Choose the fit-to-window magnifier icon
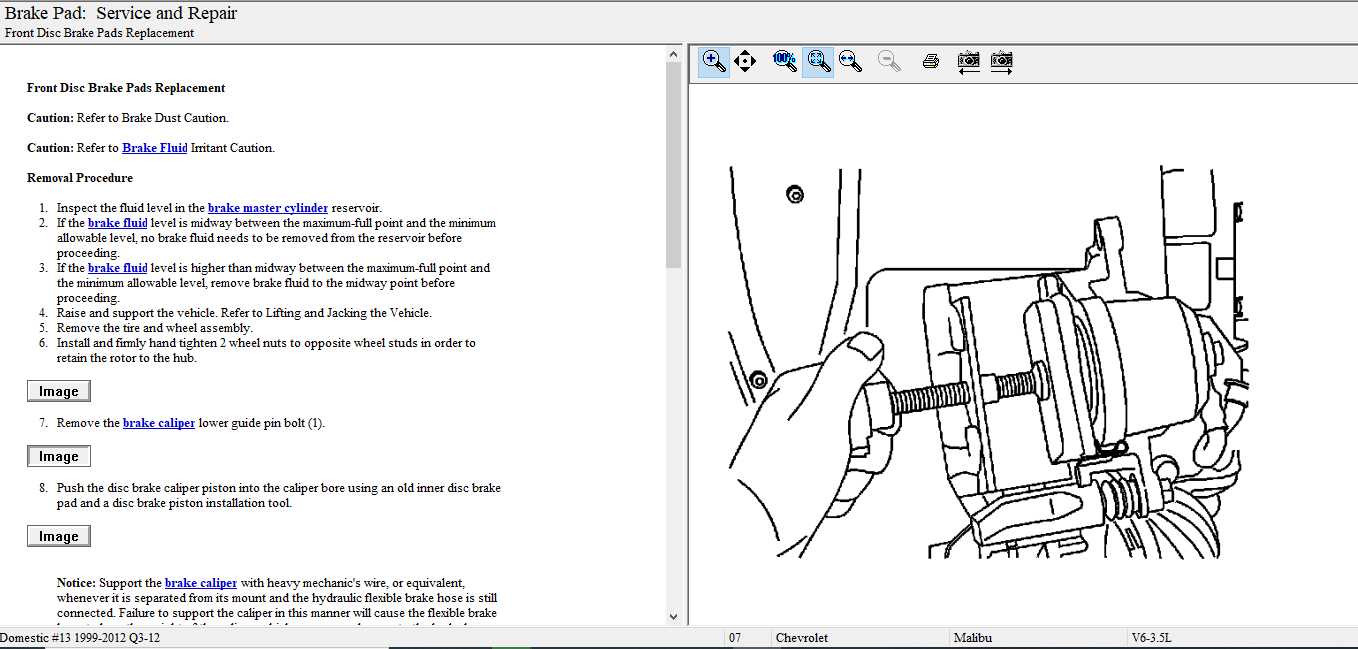1358x649 pixels. (x=818, y=61)
